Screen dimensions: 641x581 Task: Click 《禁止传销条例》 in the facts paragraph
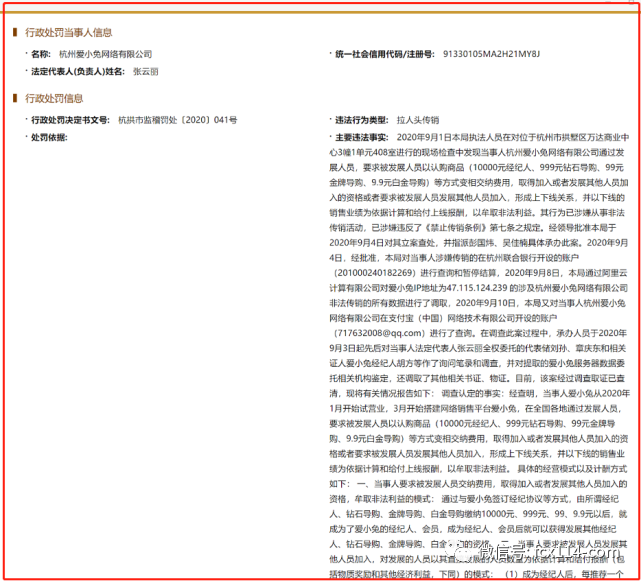457,228
